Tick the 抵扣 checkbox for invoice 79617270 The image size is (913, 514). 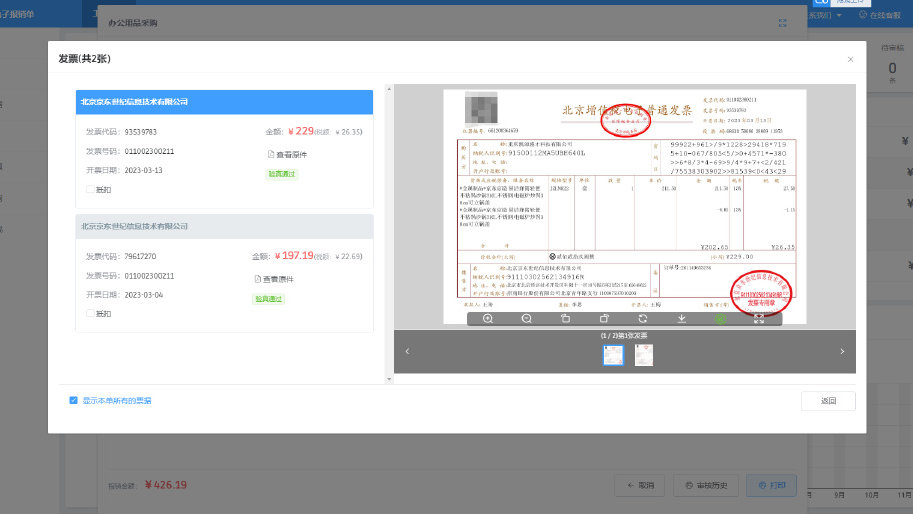pyautogui.click(x=90, y=313)
